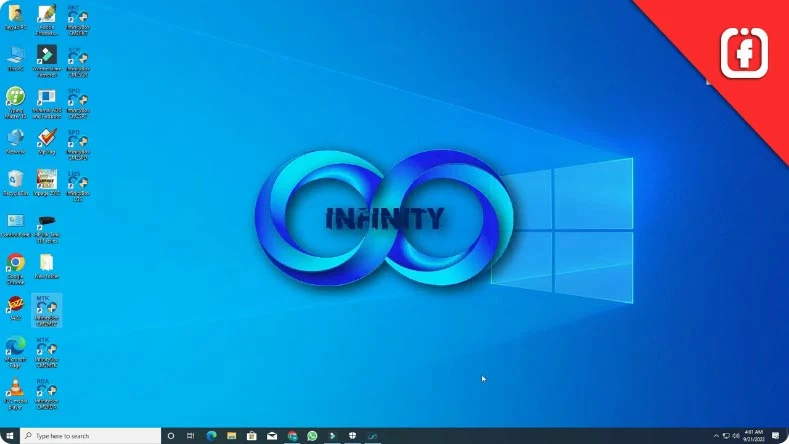Open Microsoft Store from taskbar
The width and height of the screenshot is (789, 444).
point(252,436)
